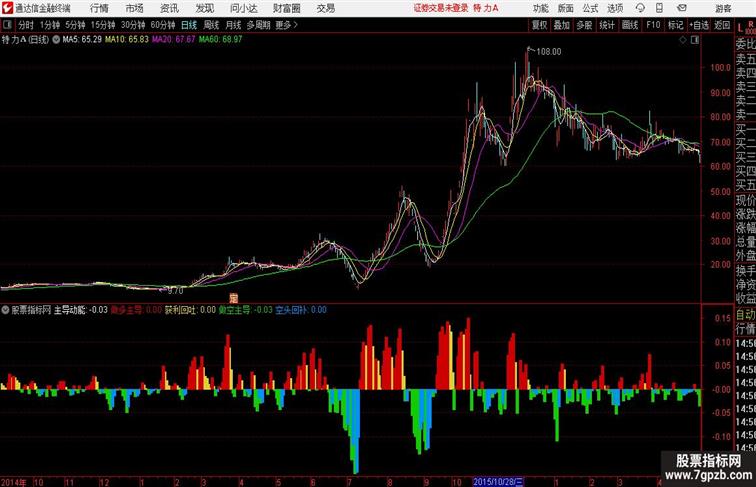Open the customer service headset icon

pos(640,8)
